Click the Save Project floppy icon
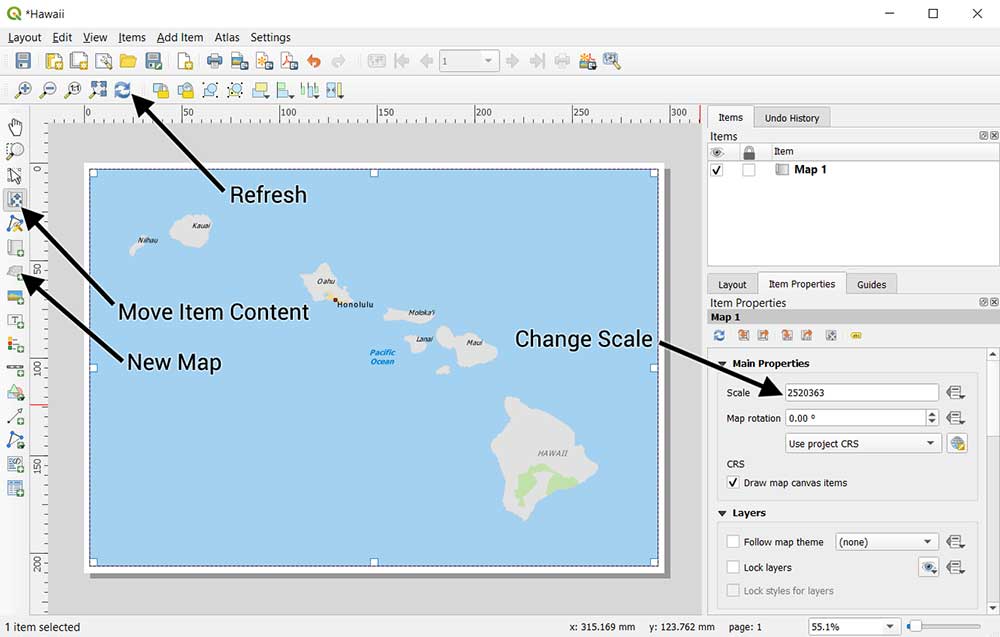The width and height of the screenshot is (1000, 637). click(23, 61)
